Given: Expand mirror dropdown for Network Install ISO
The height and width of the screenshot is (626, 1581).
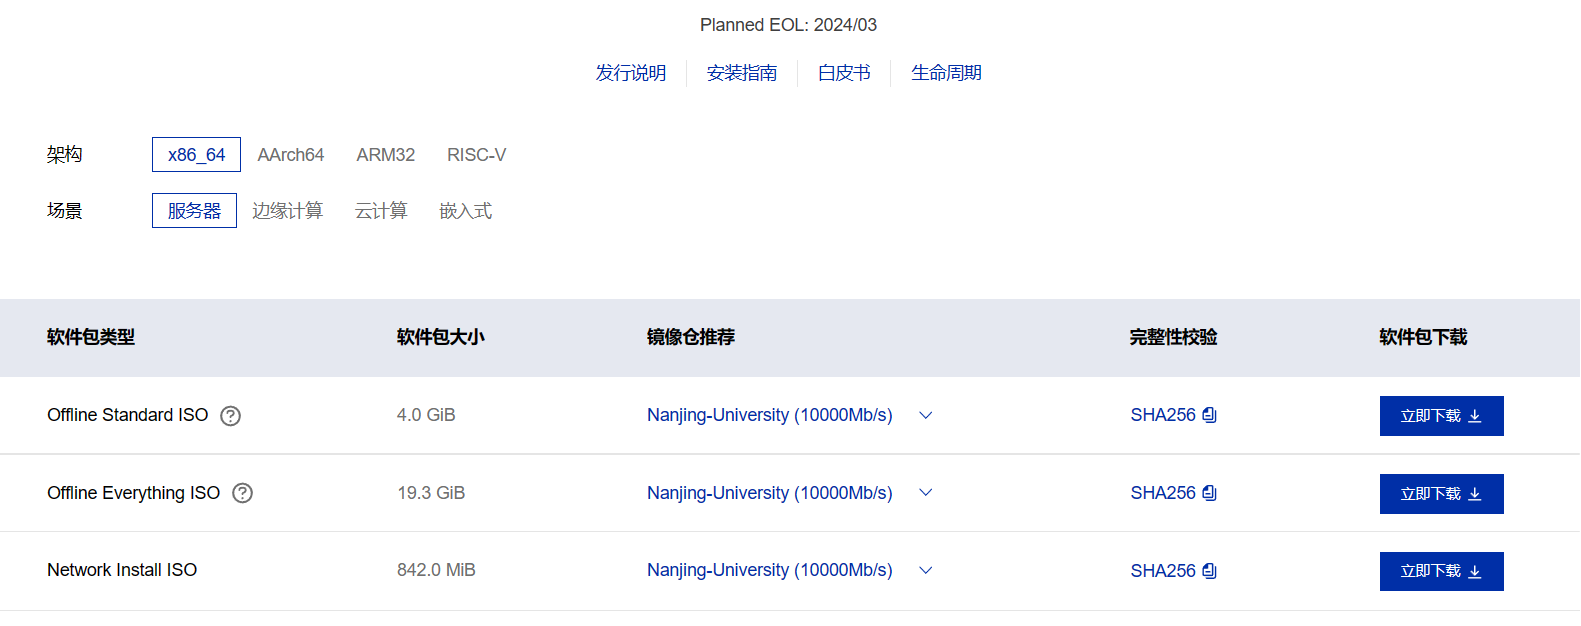Looking at the screenshot, I should pos(926,570).
